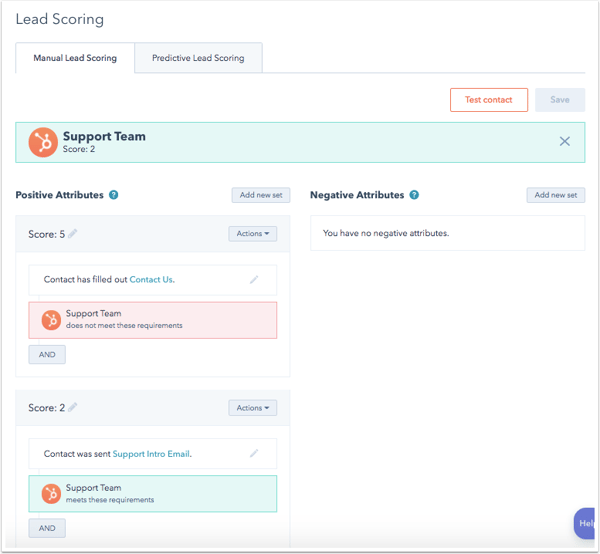Switch to the Predictive Lead Scoring tab
The height and width of the screenshot is (554, 600).
(198, 58)
